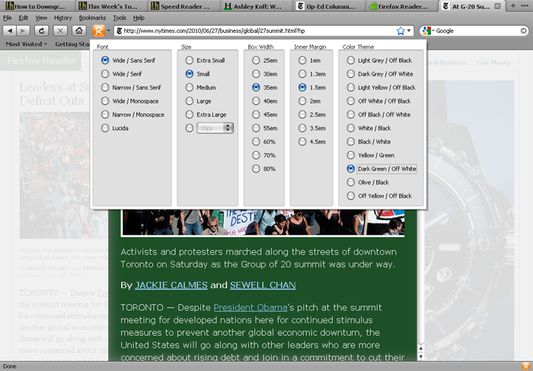533x371 pixels.
Task: Click the browser Back arrow button
Action: pyautogui.click(x=10, y=31)
